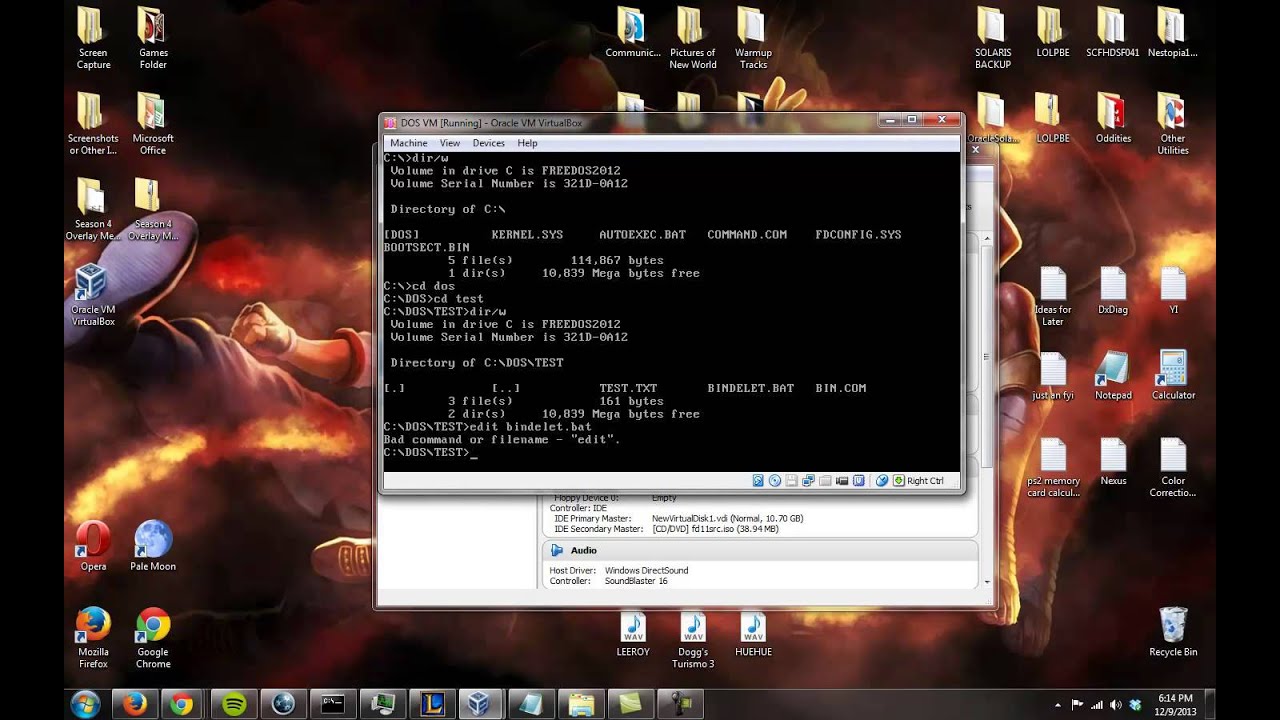The height and width of the screenshot is (720, 1280).
Task: Click the Command Prompt taskbar icon
Action: 332,704
